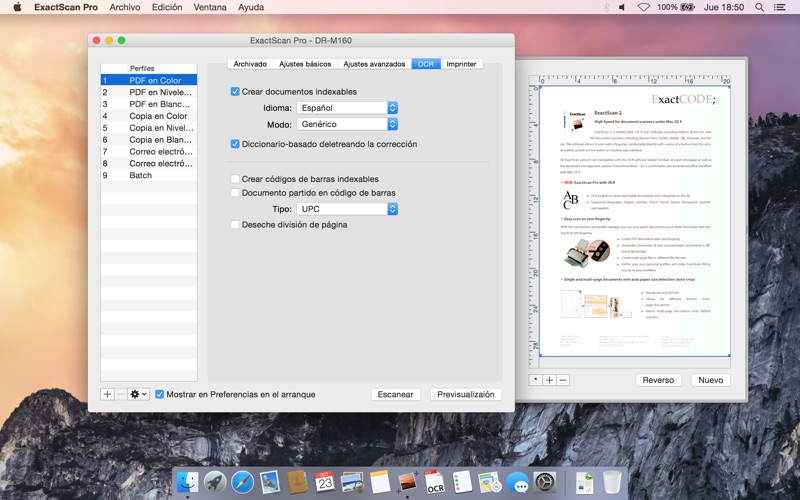Open the Edición menu
Viewport: 800px width, 500px height.
coord(167,7)
